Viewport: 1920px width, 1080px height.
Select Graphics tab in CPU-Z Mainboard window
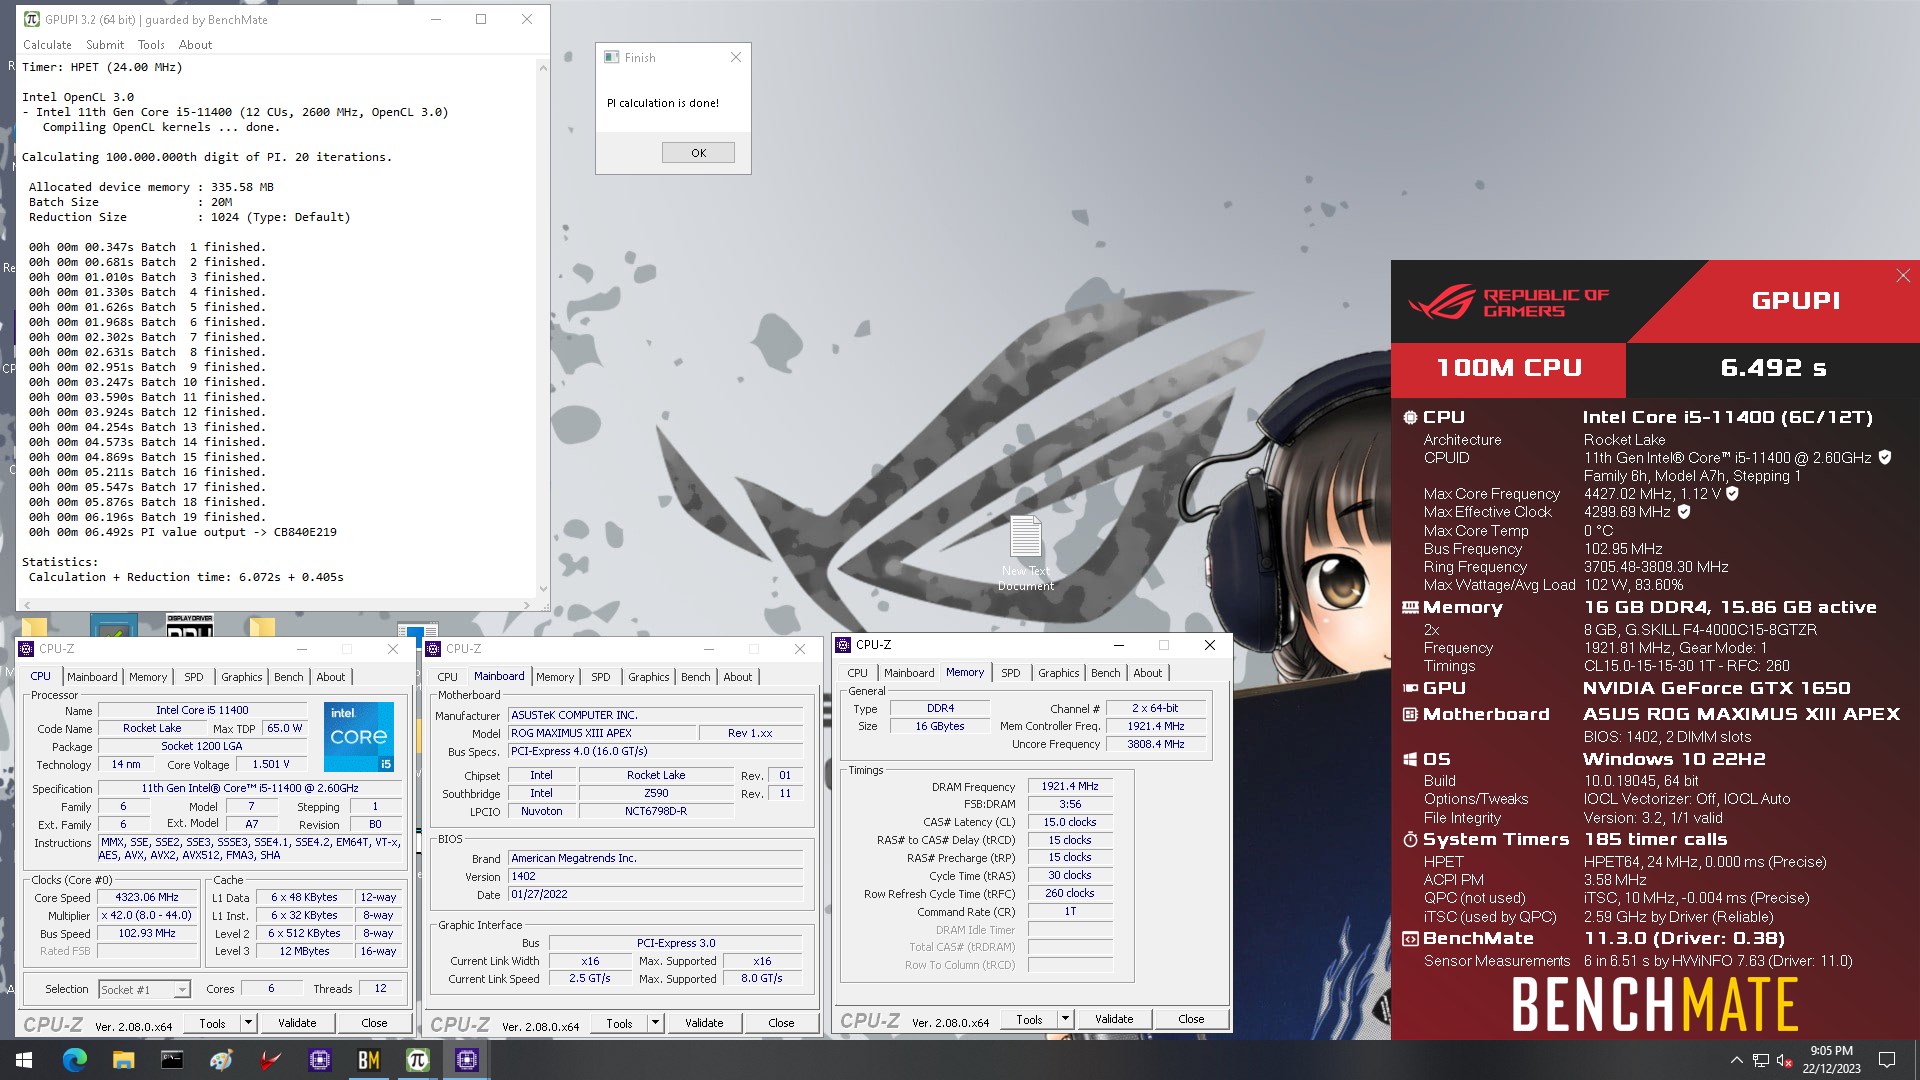[648, 677]
